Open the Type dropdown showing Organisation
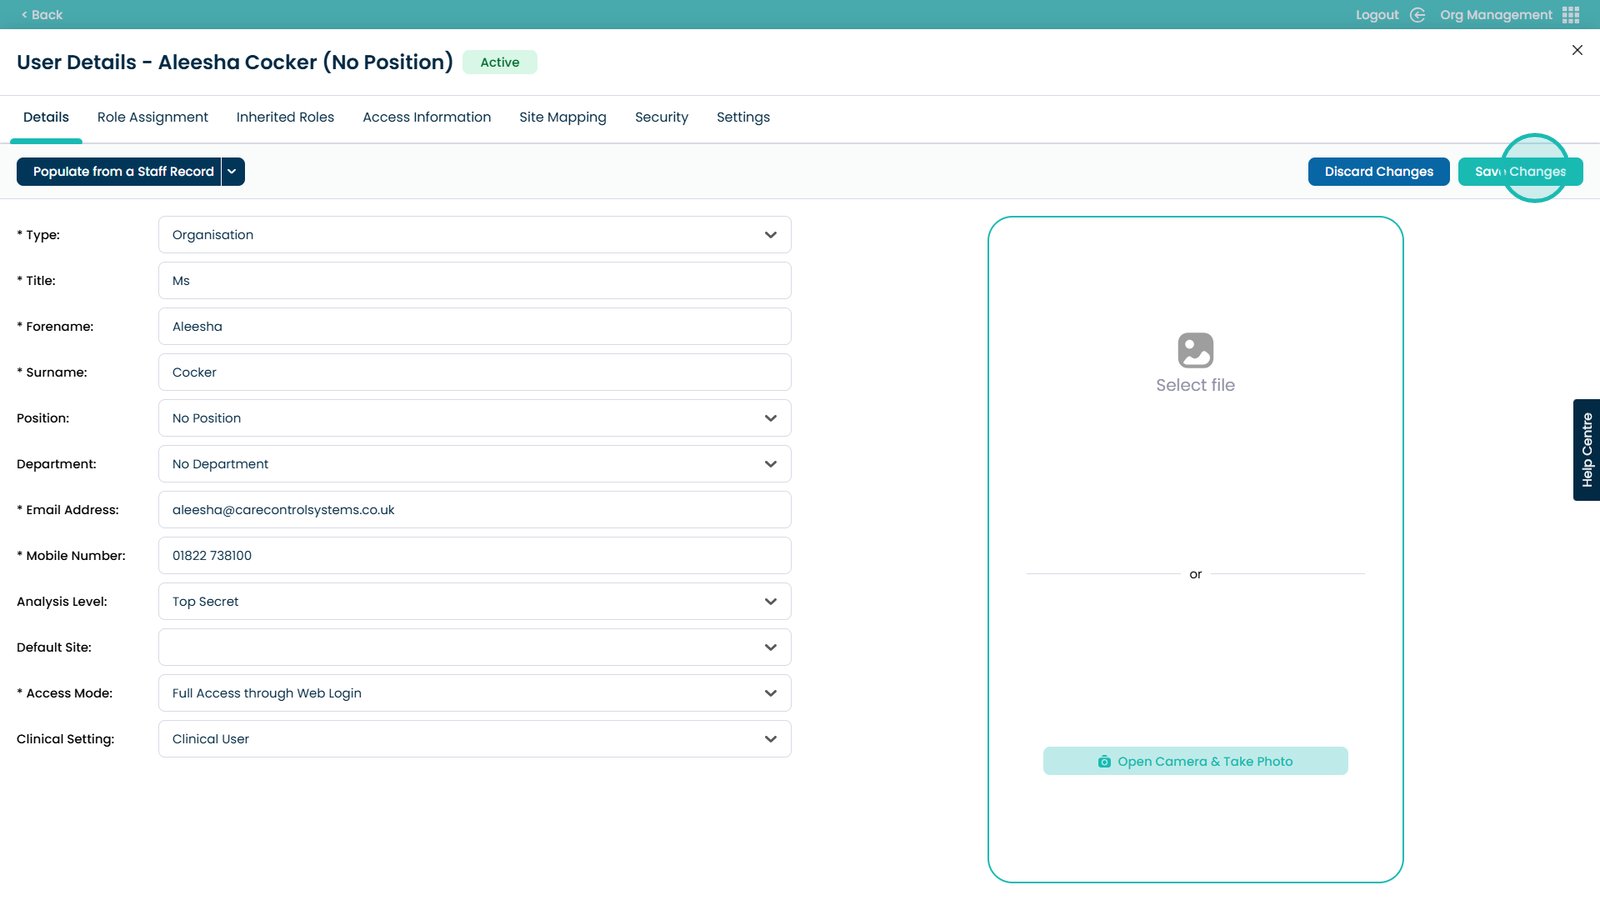1600x900 pixels. [474, 235]
